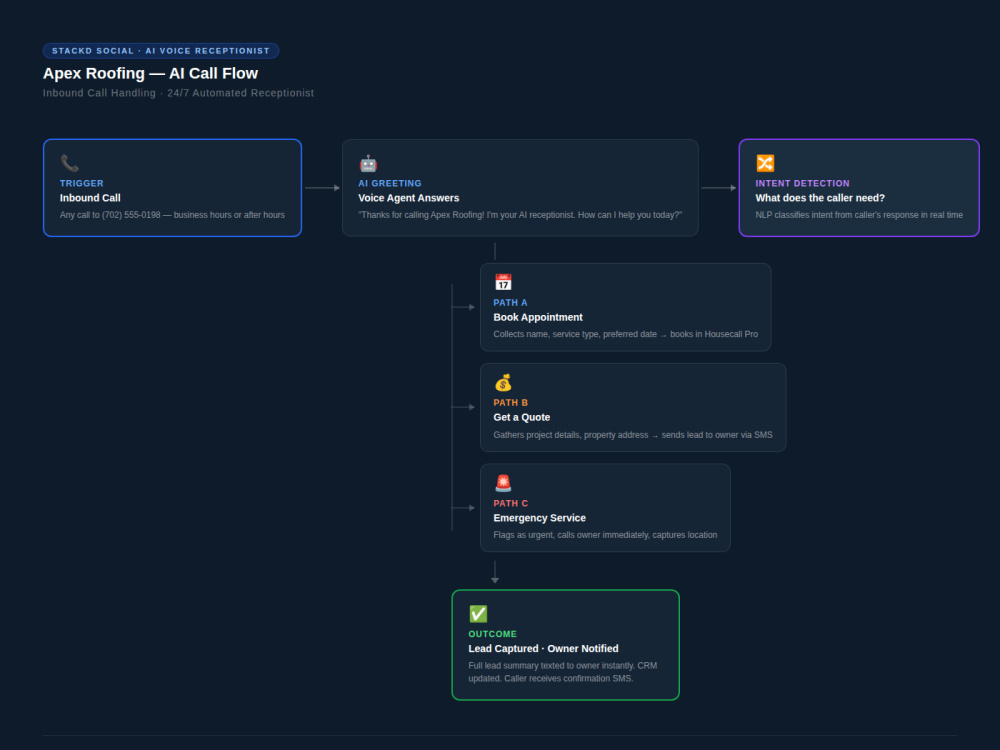Select the "Voice Agent Answers" heading
The image size is (1000, 750).
click(x=409, y=198)
